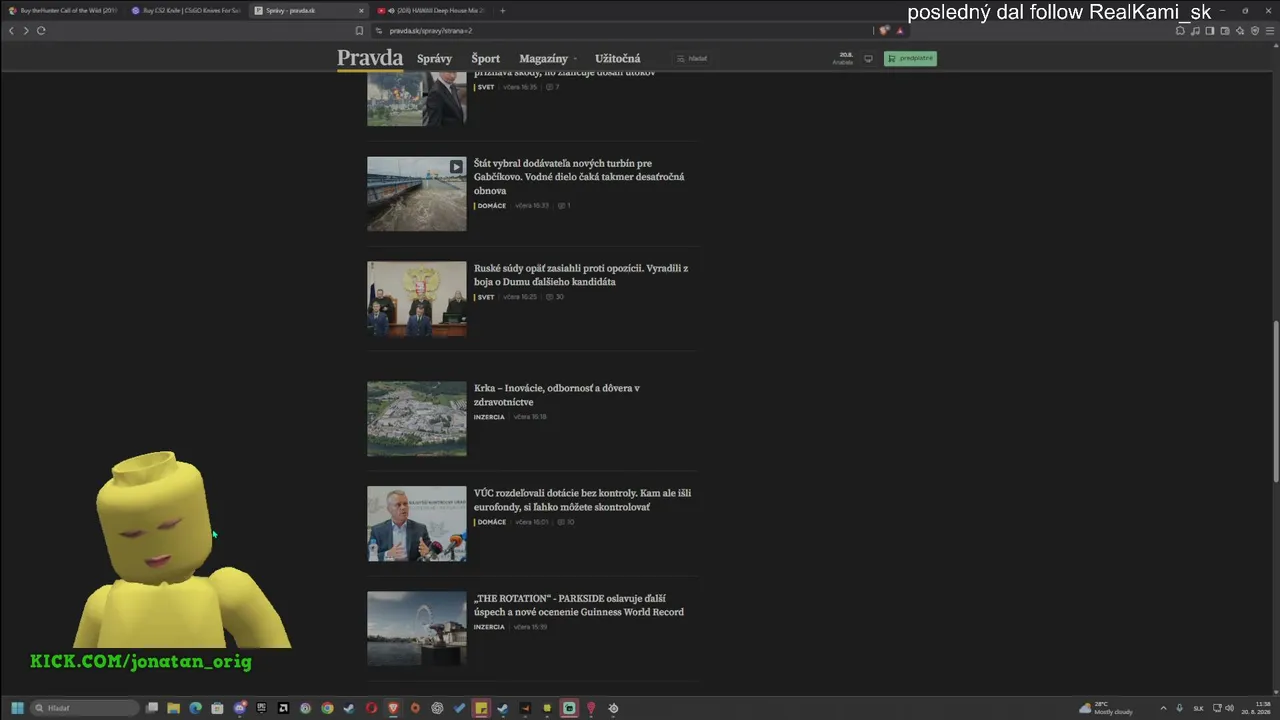Click the Brave Rewards triangle icon
The image size is (1280, 720).
click(899, 31)
